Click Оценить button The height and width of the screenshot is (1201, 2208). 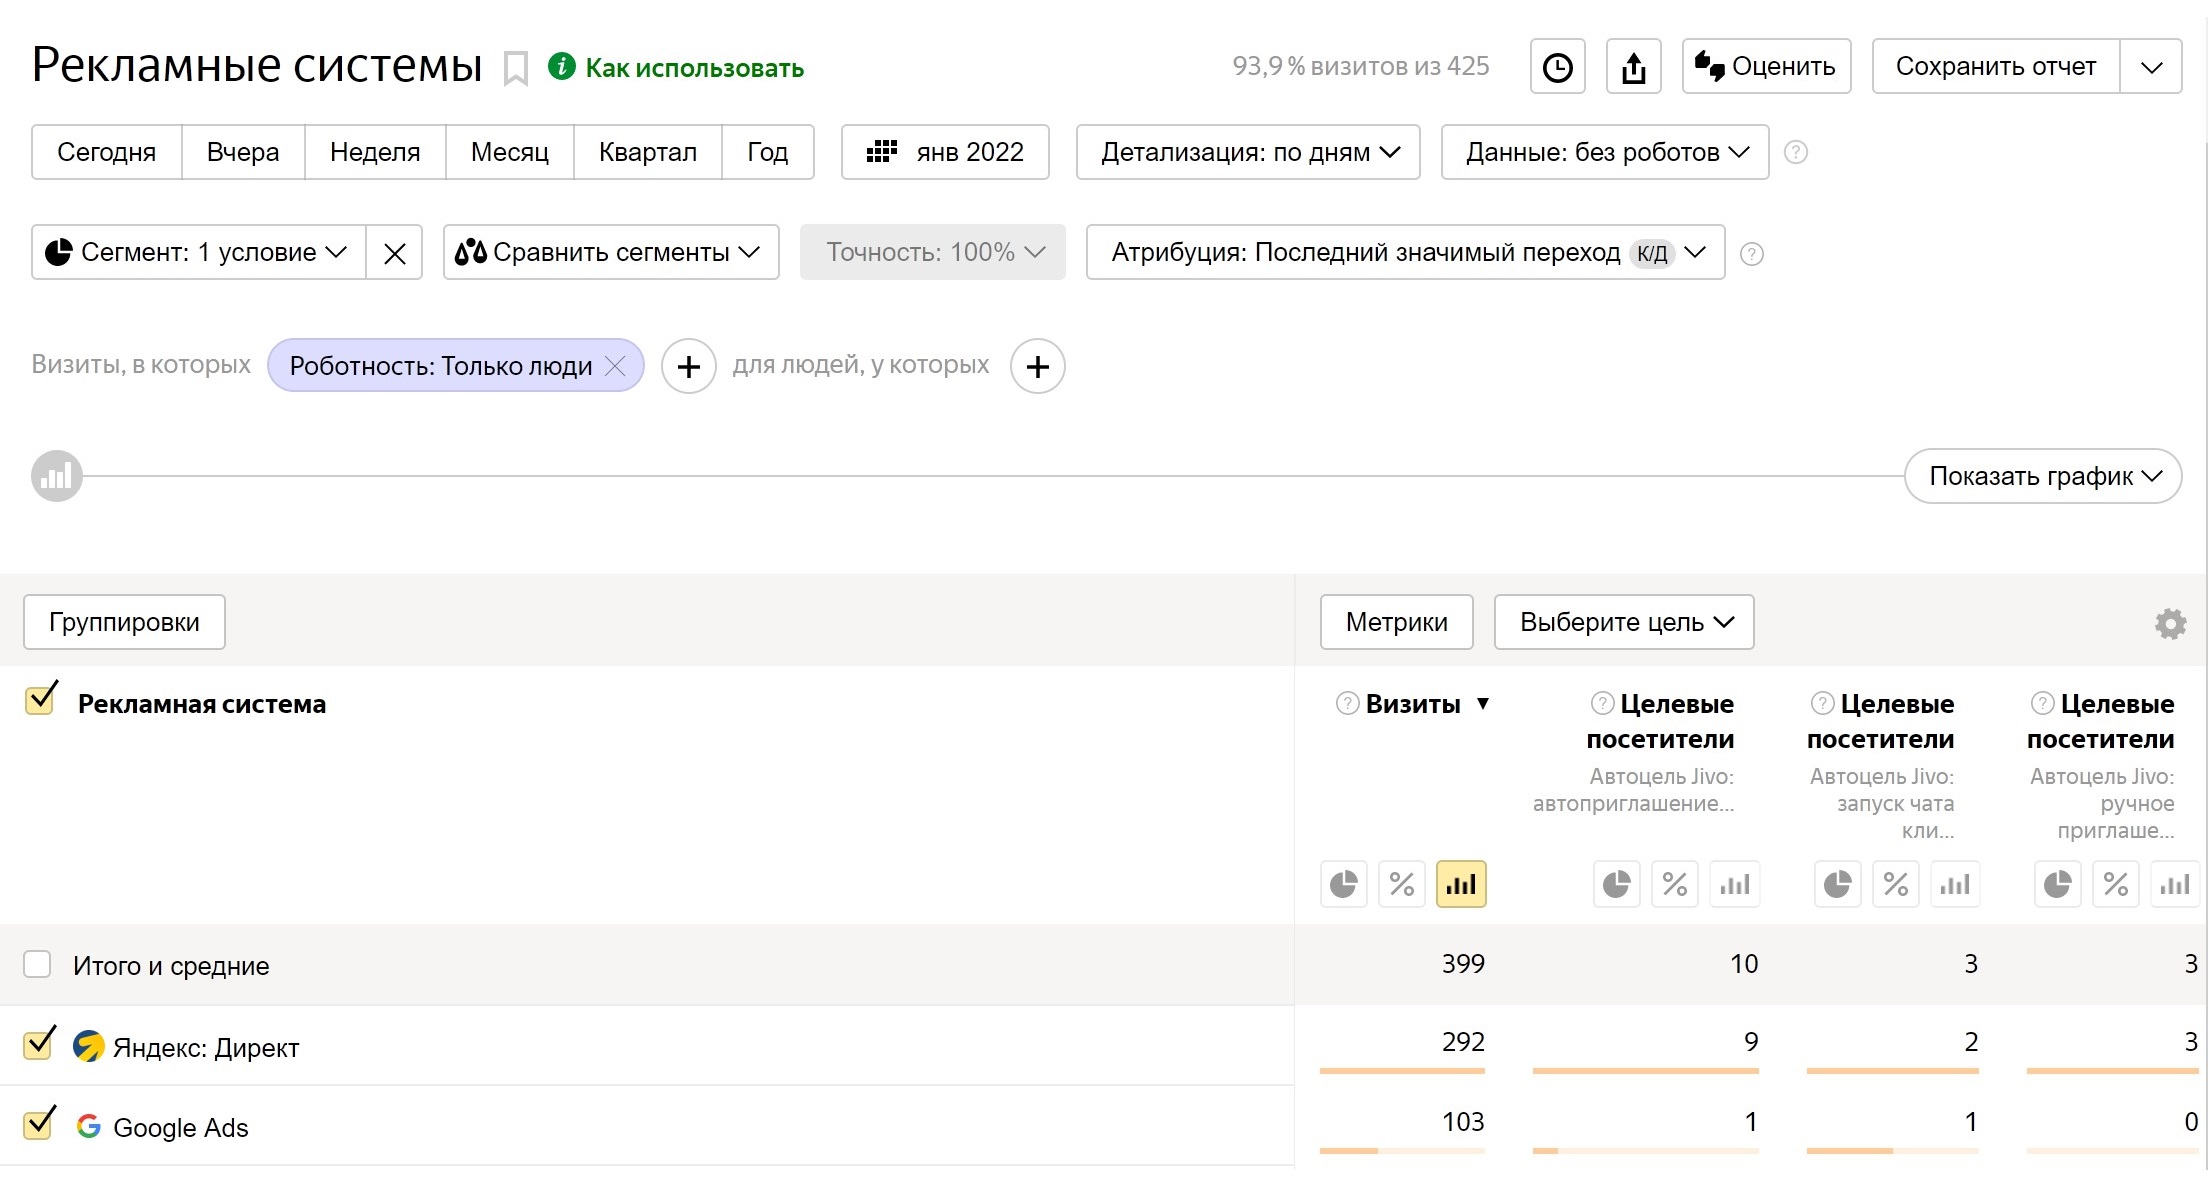(1767, 67)
